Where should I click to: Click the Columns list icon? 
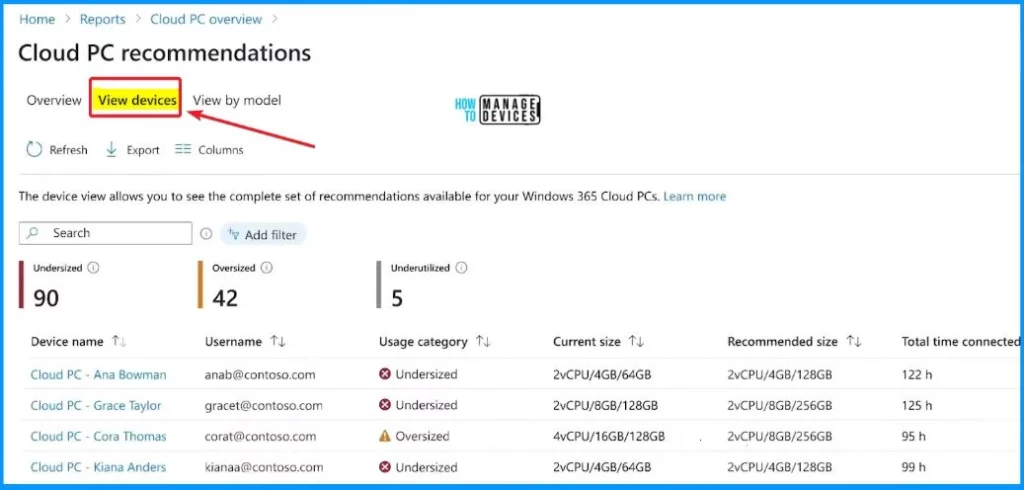183,150
